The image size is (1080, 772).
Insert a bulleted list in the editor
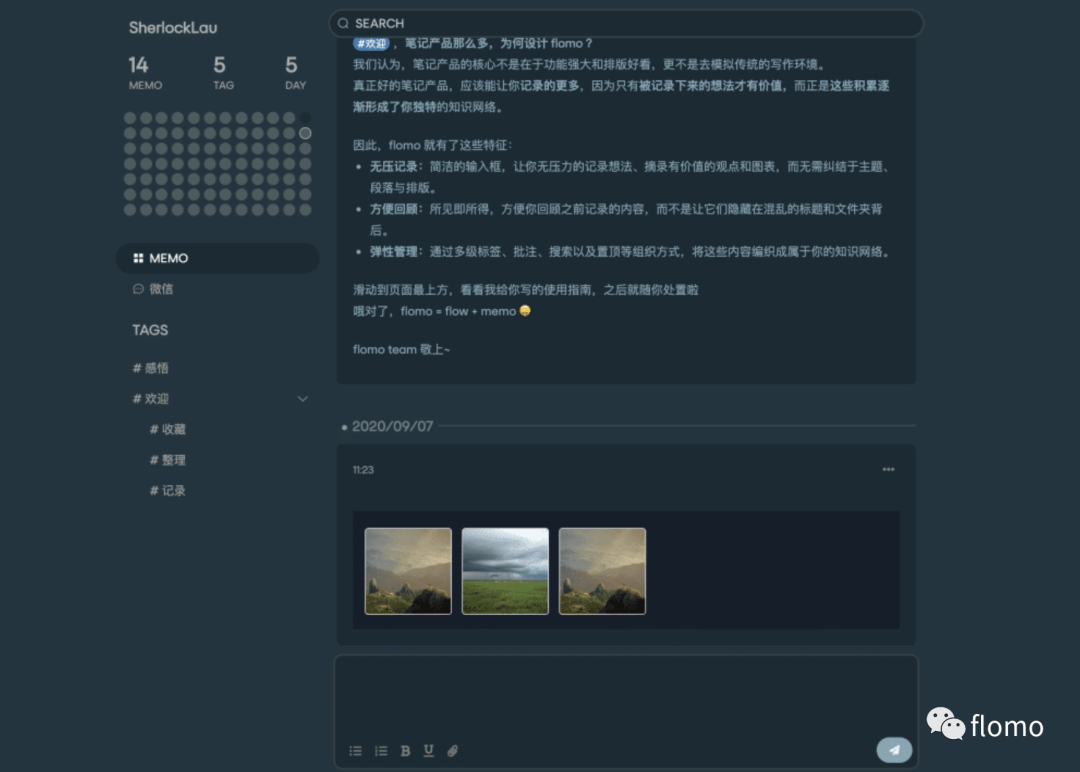[355, 751]
